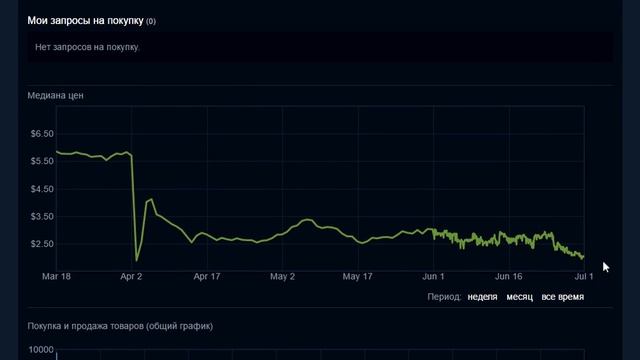Image resolution: width=640 pixels, height=360 pixels.
Task: Click the $4.50 price axis label
Action: tap(42, 189)
